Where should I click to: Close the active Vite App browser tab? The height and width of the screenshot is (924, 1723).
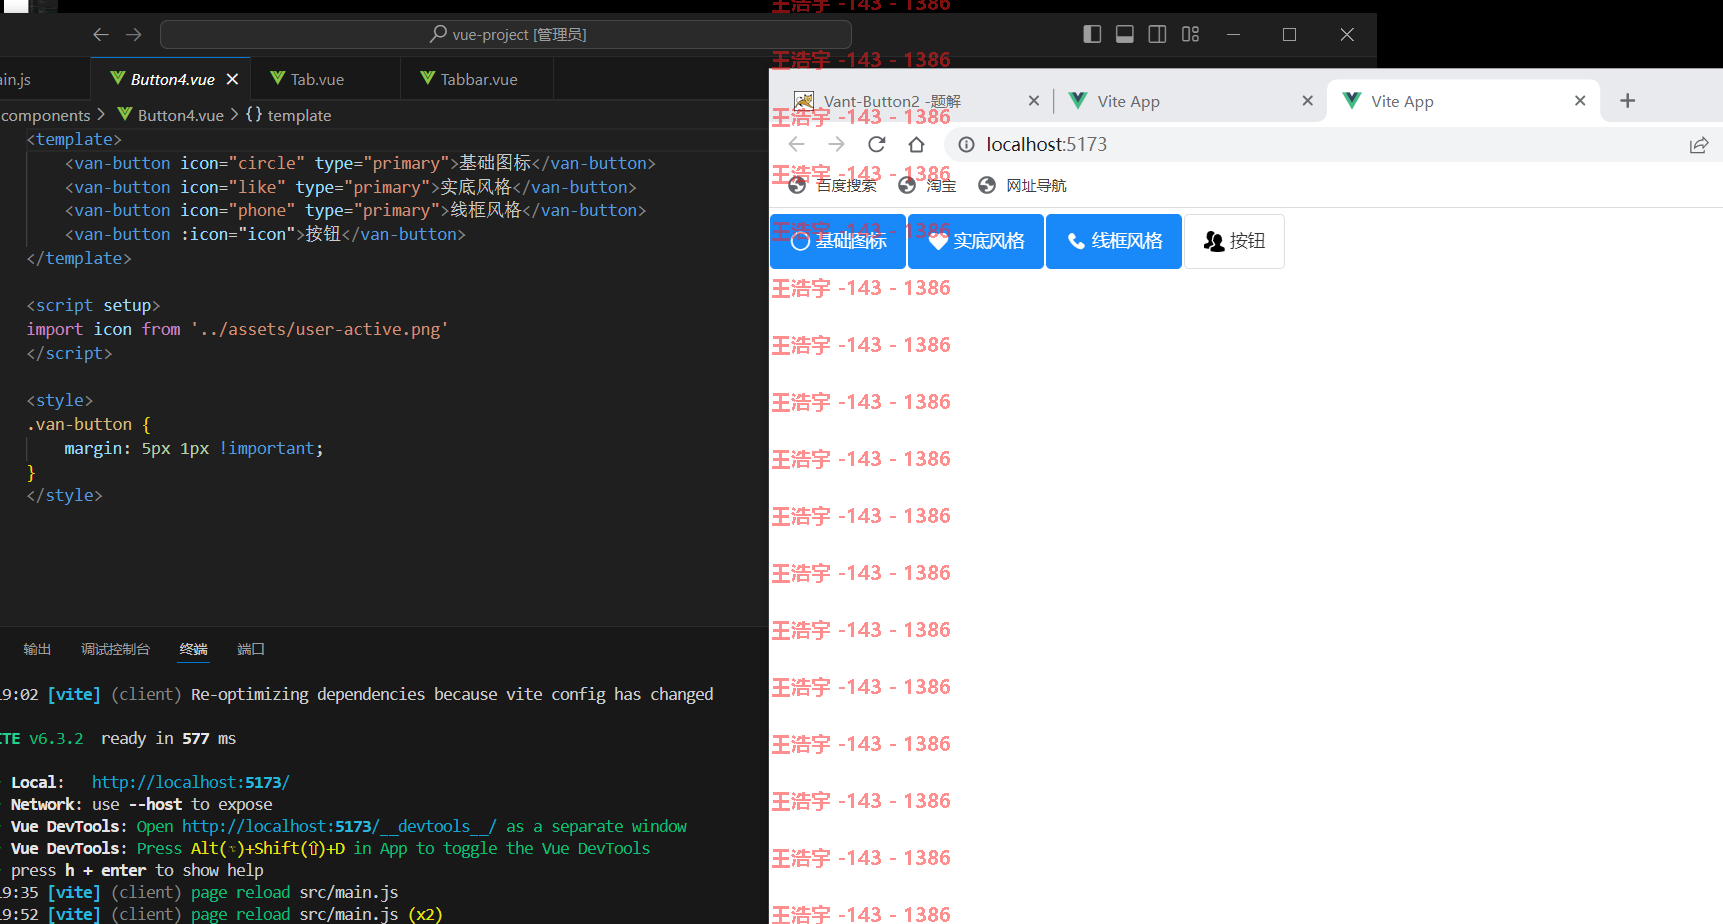[x=1580, y=100]
